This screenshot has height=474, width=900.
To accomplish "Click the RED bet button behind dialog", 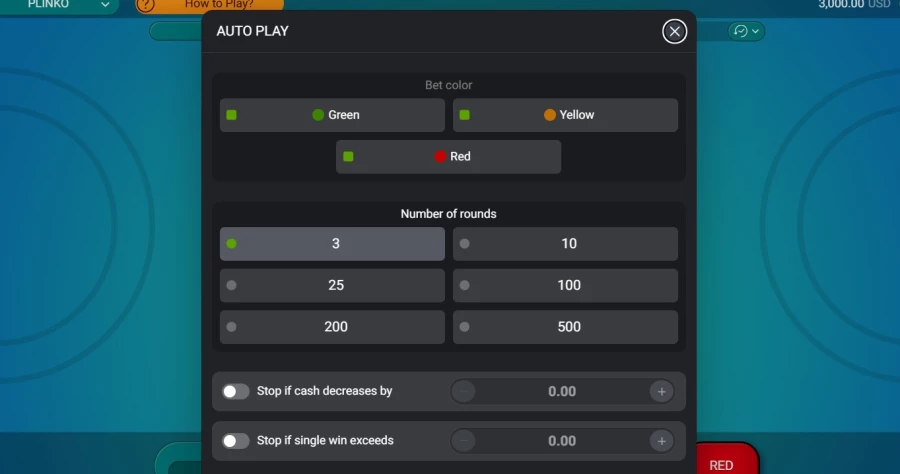I will pyautogui.click(x=727, y=459).
